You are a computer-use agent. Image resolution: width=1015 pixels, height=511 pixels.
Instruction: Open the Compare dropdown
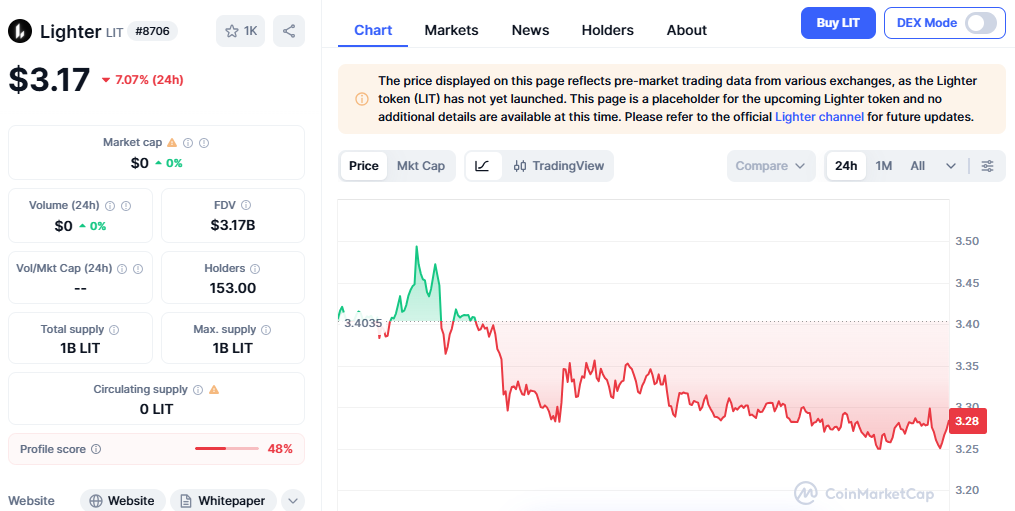pos(771,166)
